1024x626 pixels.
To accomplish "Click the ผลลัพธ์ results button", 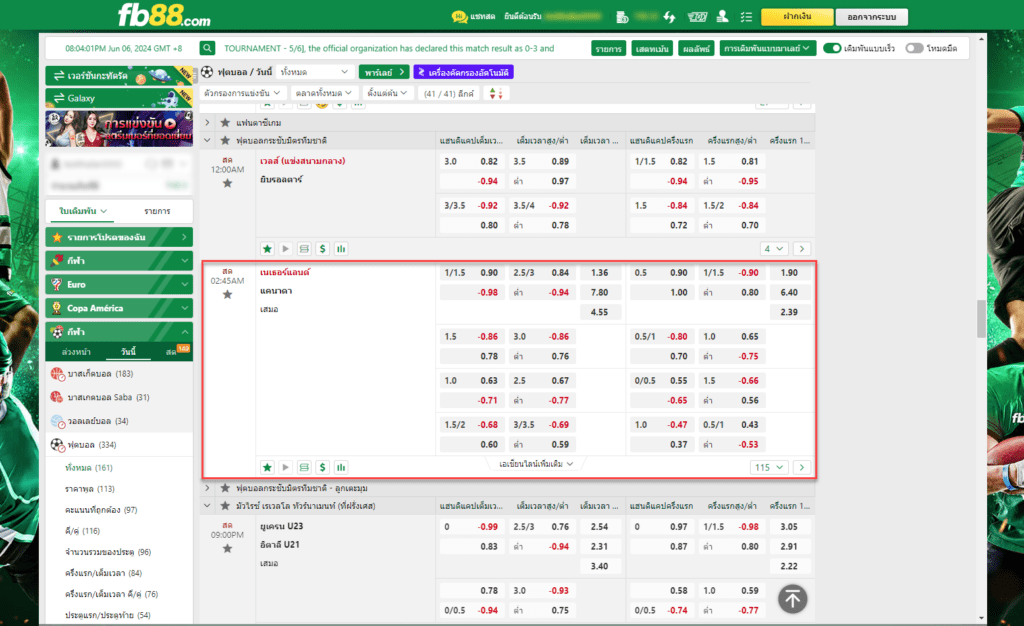I will (x=696, y=48).
